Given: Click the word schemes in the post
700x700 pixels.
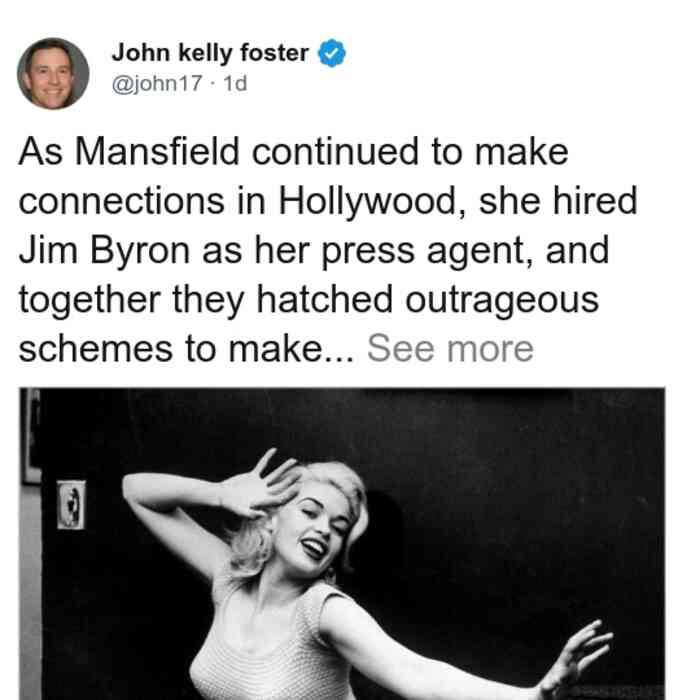Looking at the screenshot, I should tap(96, 349).
